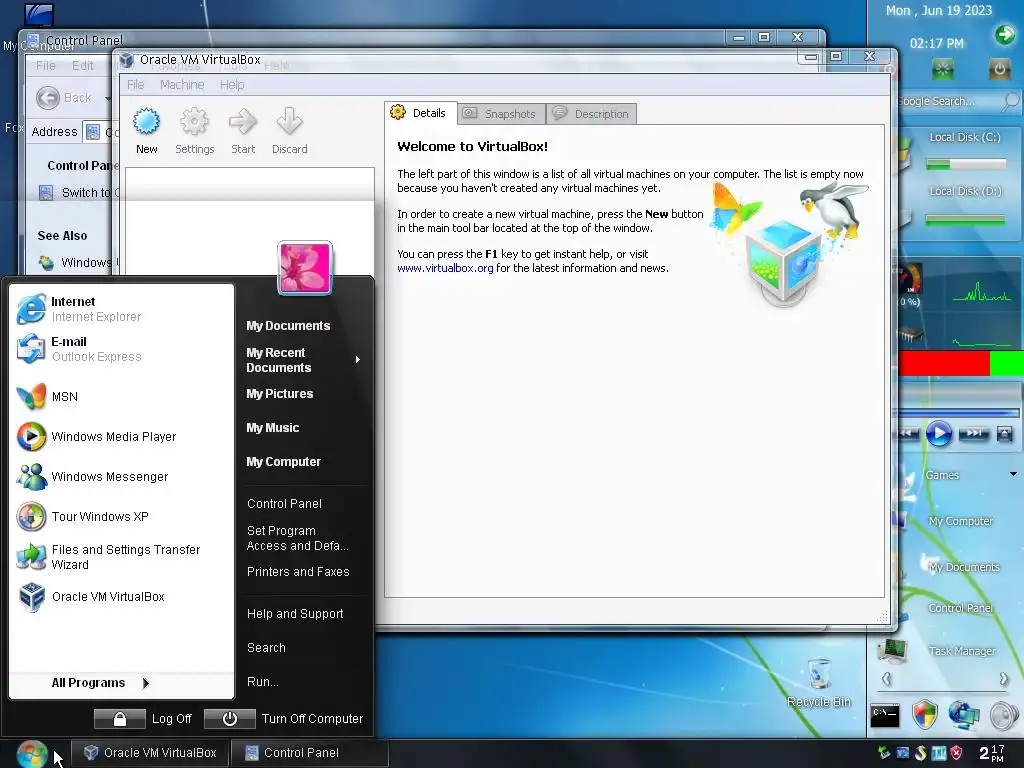The height and width of the screenshot is (768, 1024).
Task: Switch to Oracle VM VirtualBox taskbar button
Action: click(149, 753)
